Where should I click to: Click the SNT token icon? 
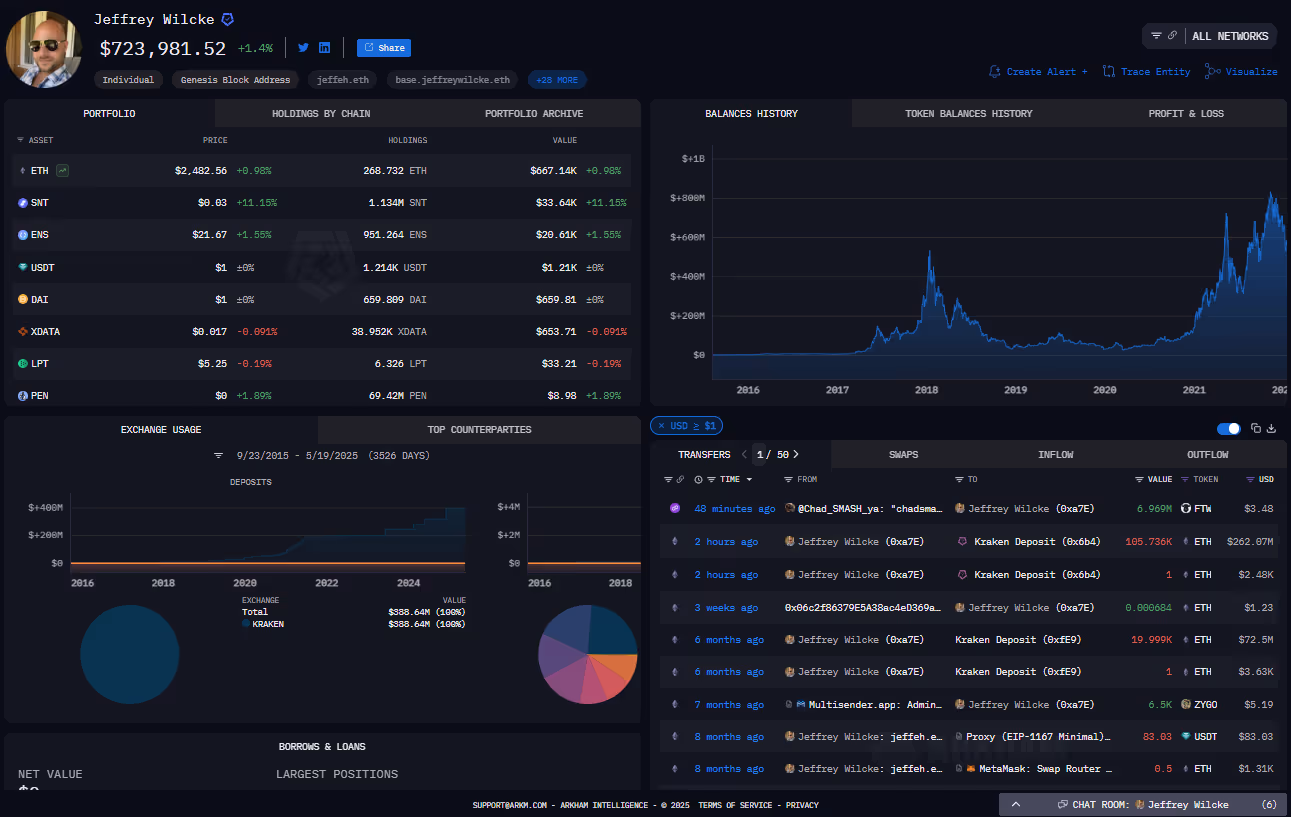(23, 203)
